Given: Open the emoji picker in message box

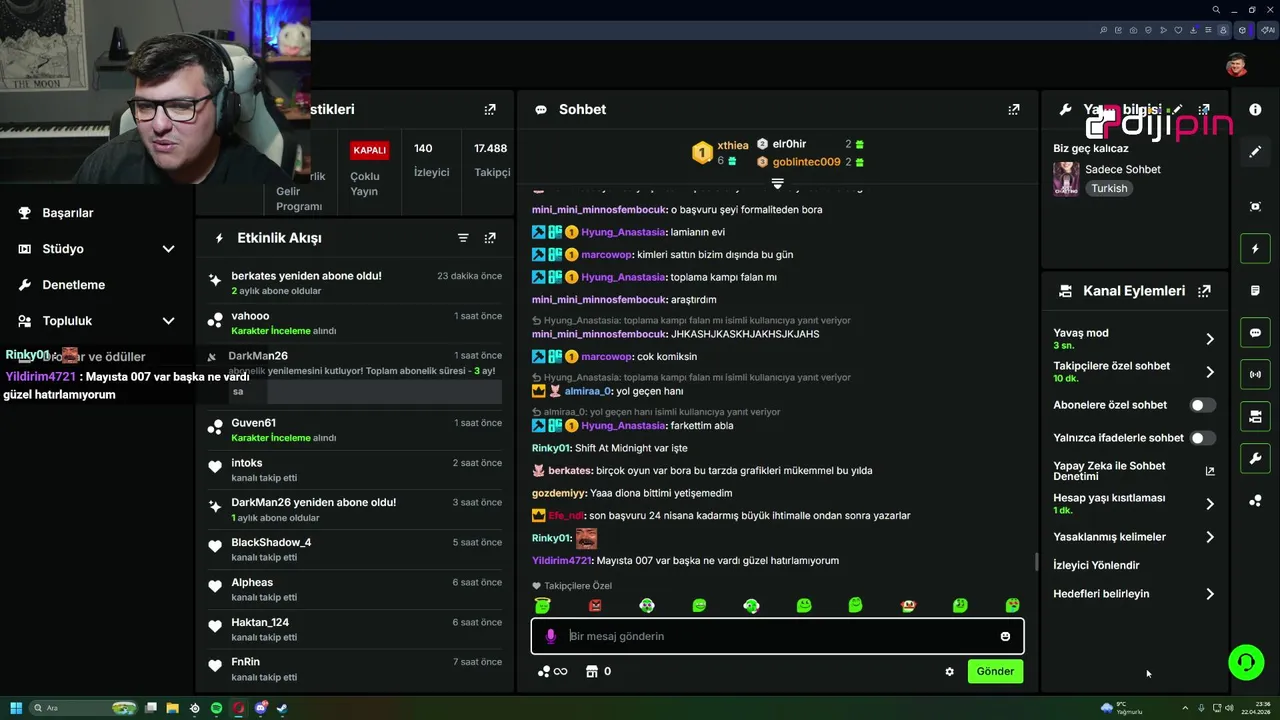Looking at the screenshot, I should tap(1005, 636).
